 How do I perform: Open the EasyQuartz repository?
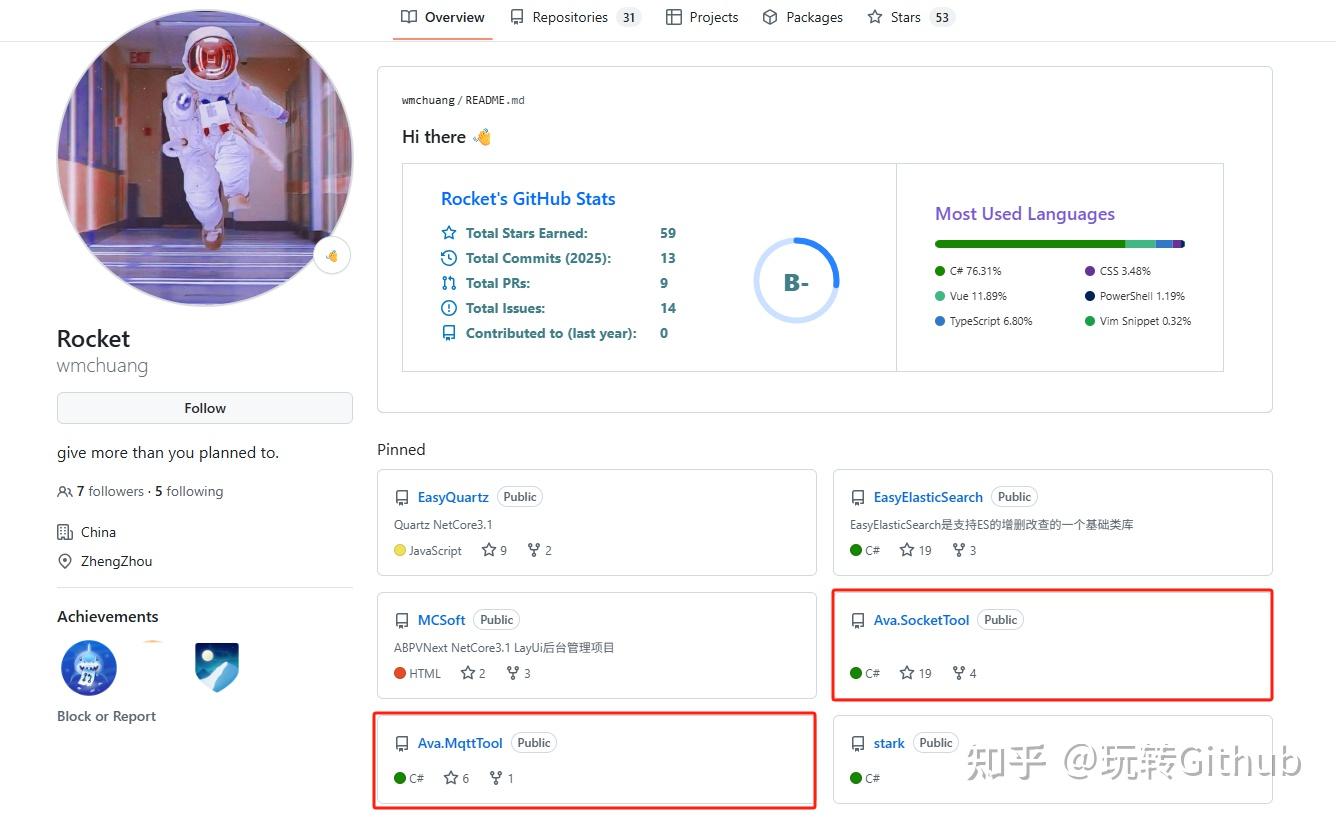coord(453,497)
